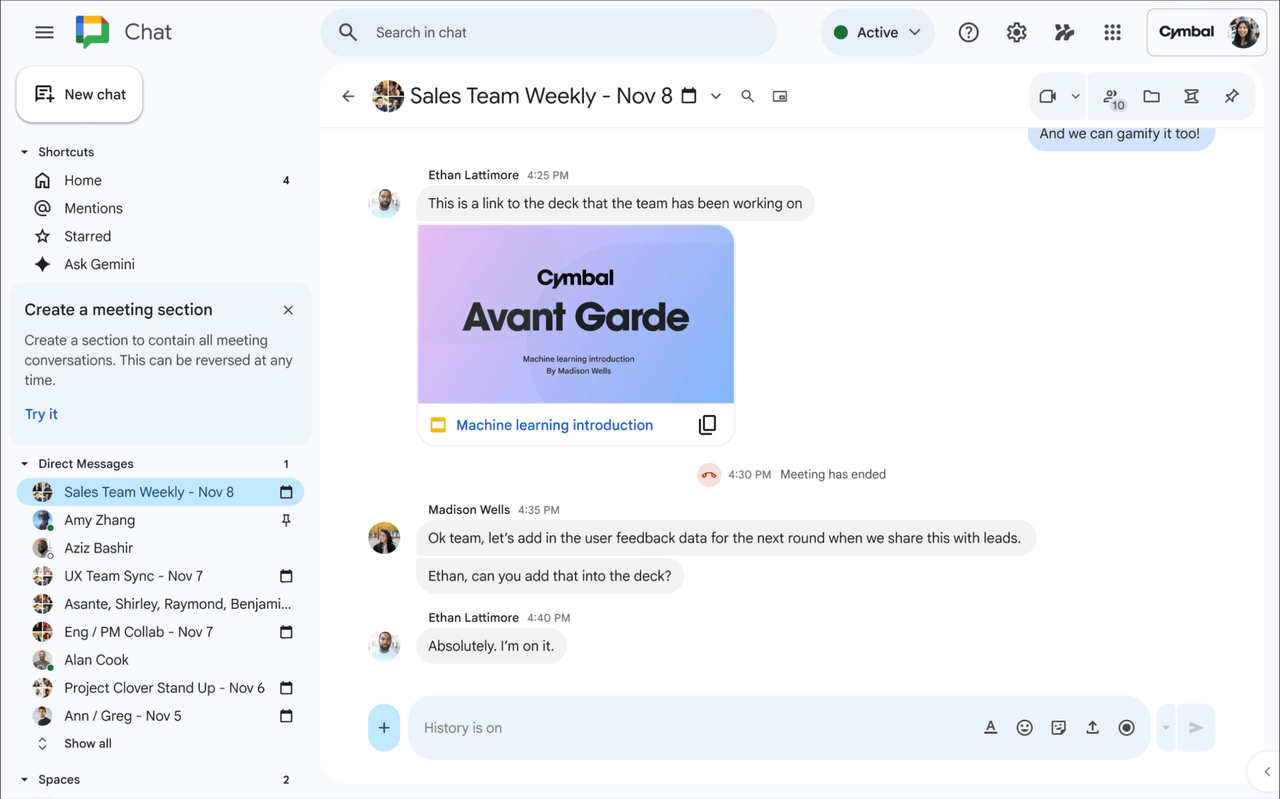This screenshot has width=1280, height=799.
Task: Change your Active availability status
Action: pyautogui.click(x=877, y=31)
